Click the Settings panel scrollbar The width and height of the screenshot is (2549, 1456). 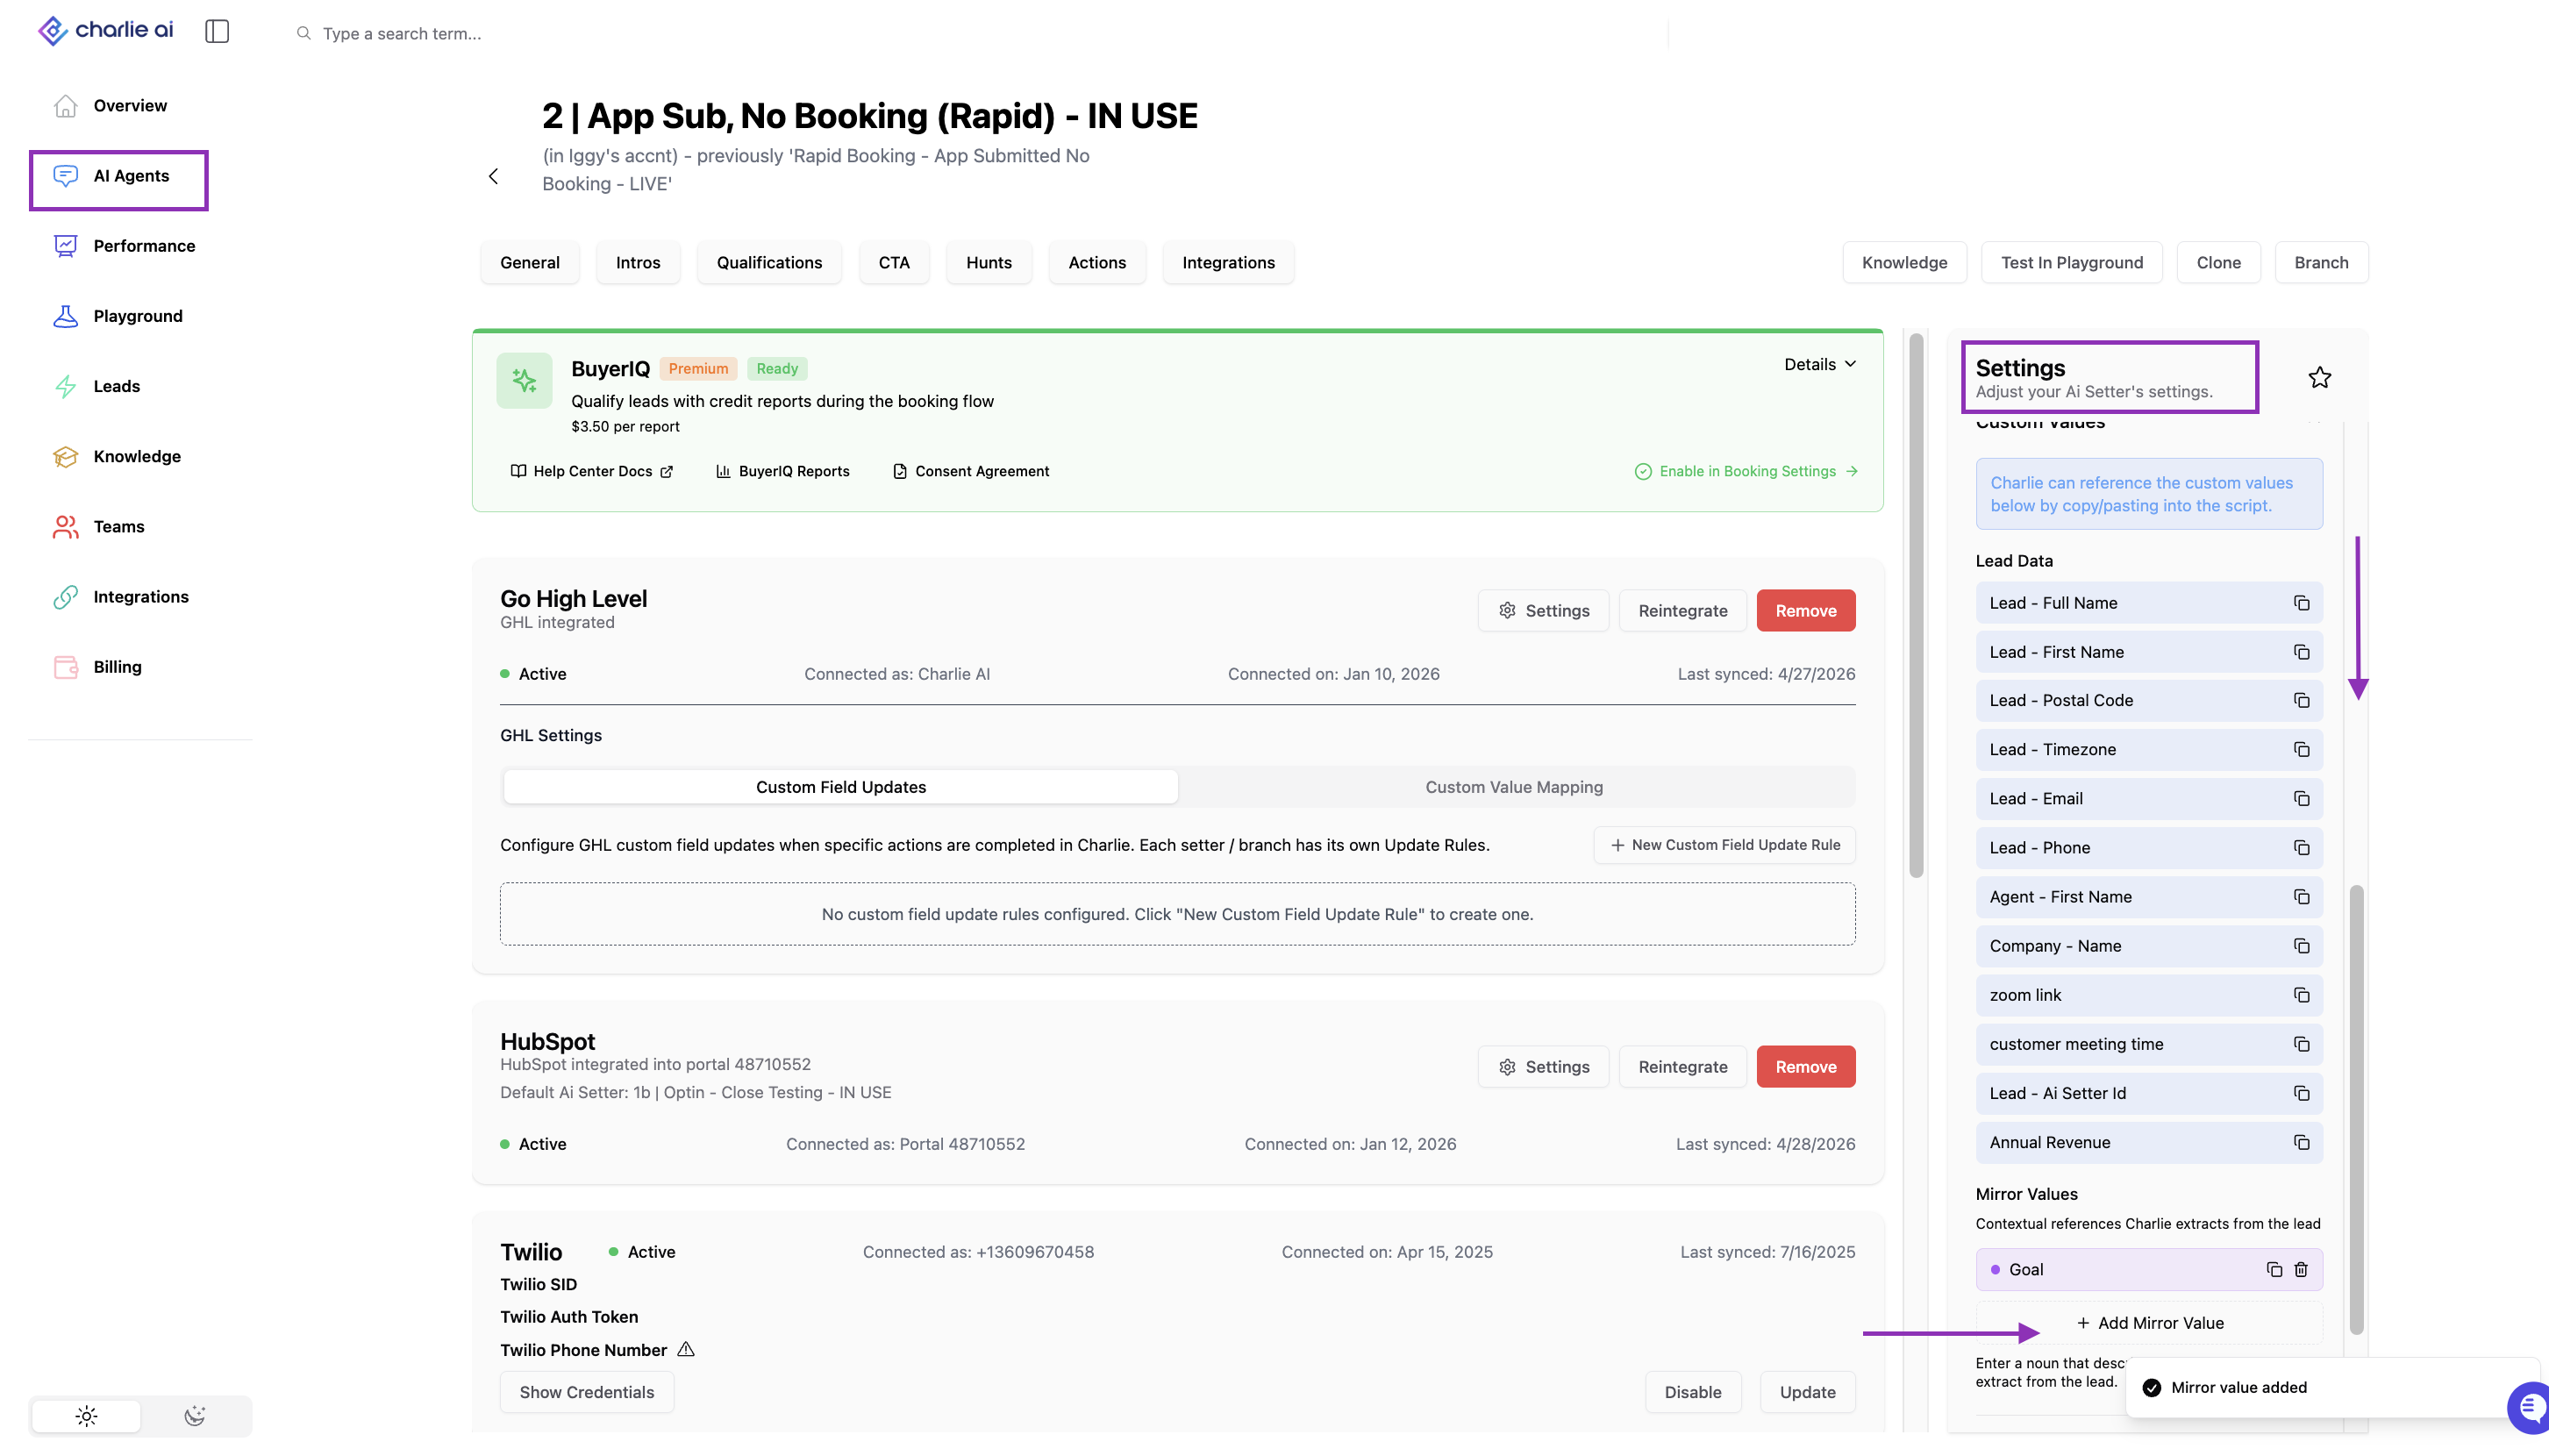(x=2356, y=1110)
